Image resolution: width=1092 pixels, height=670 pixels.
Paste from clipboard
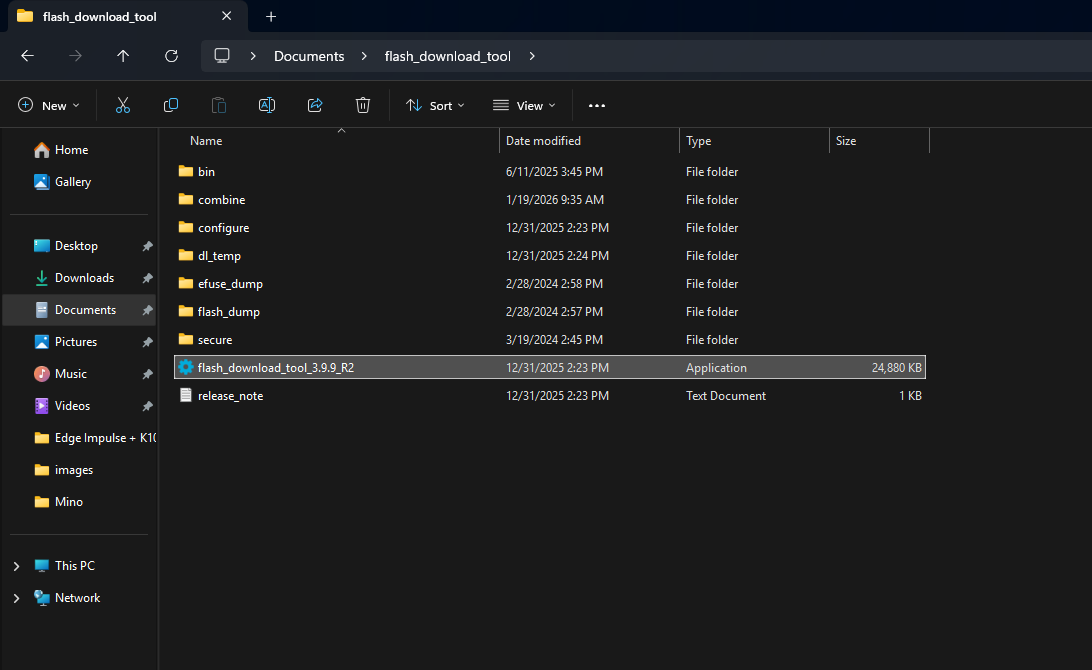pos(219,105)
